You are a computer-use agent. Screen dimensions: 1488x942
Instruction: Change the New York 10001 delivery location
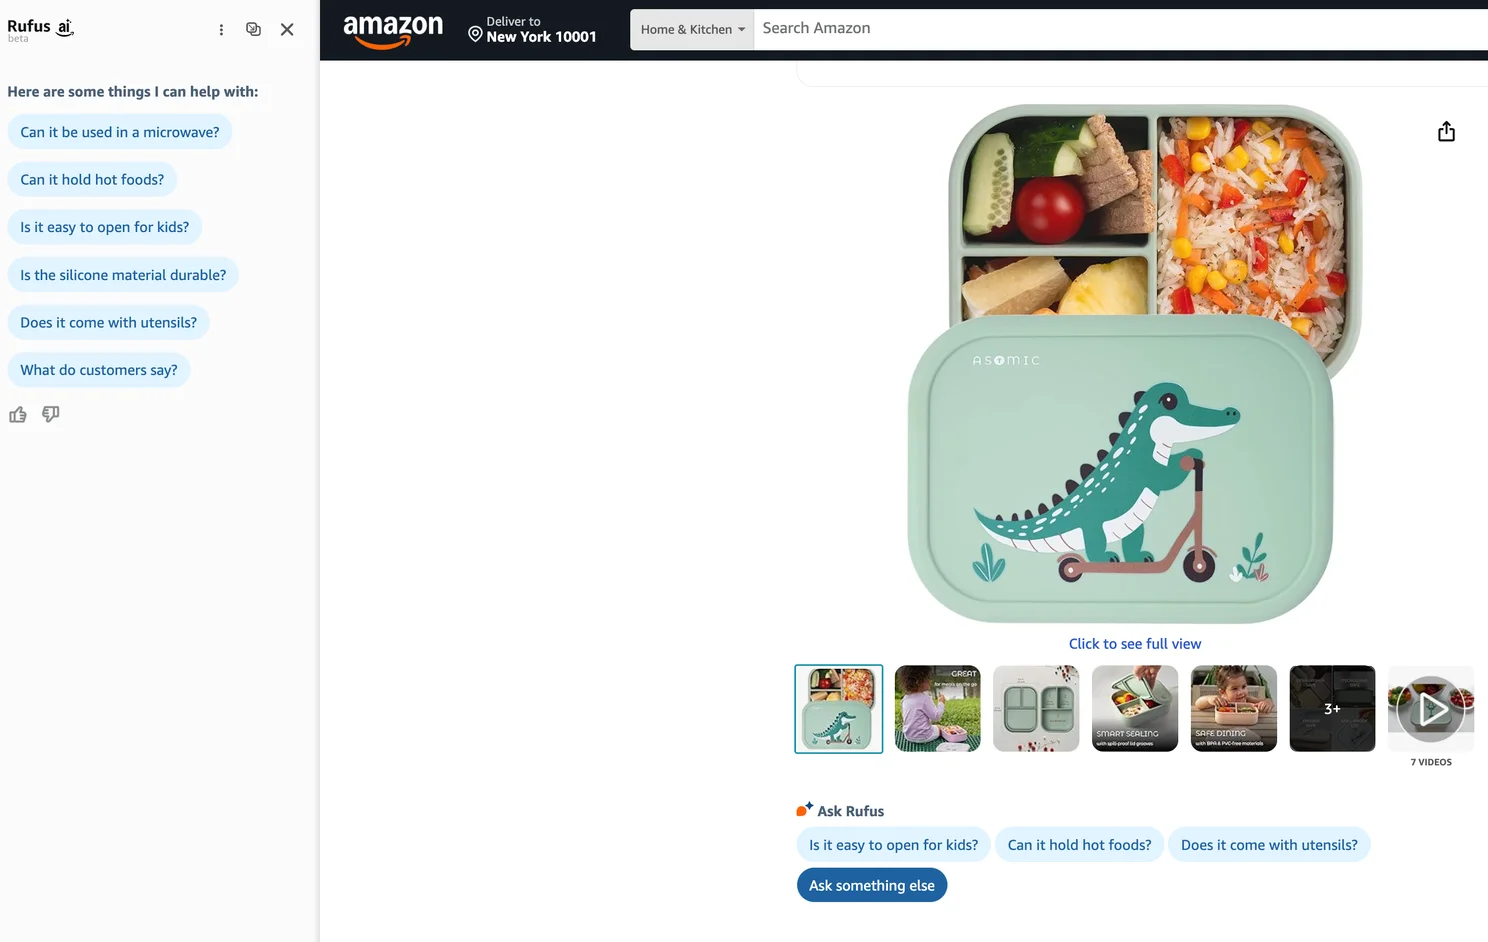(x=532, y=30)
